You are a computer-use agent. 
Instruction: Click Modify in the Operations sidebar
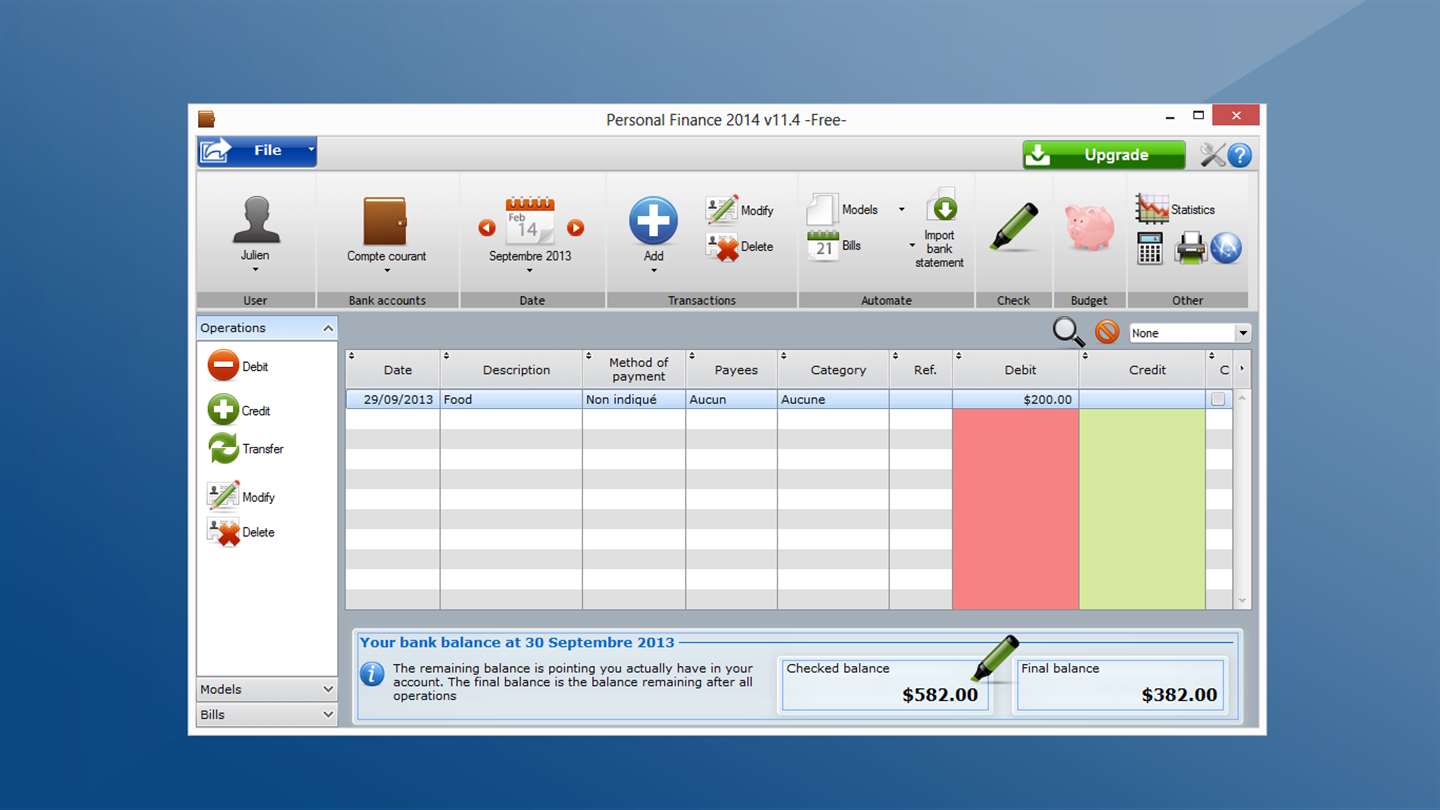click(241, 497)
